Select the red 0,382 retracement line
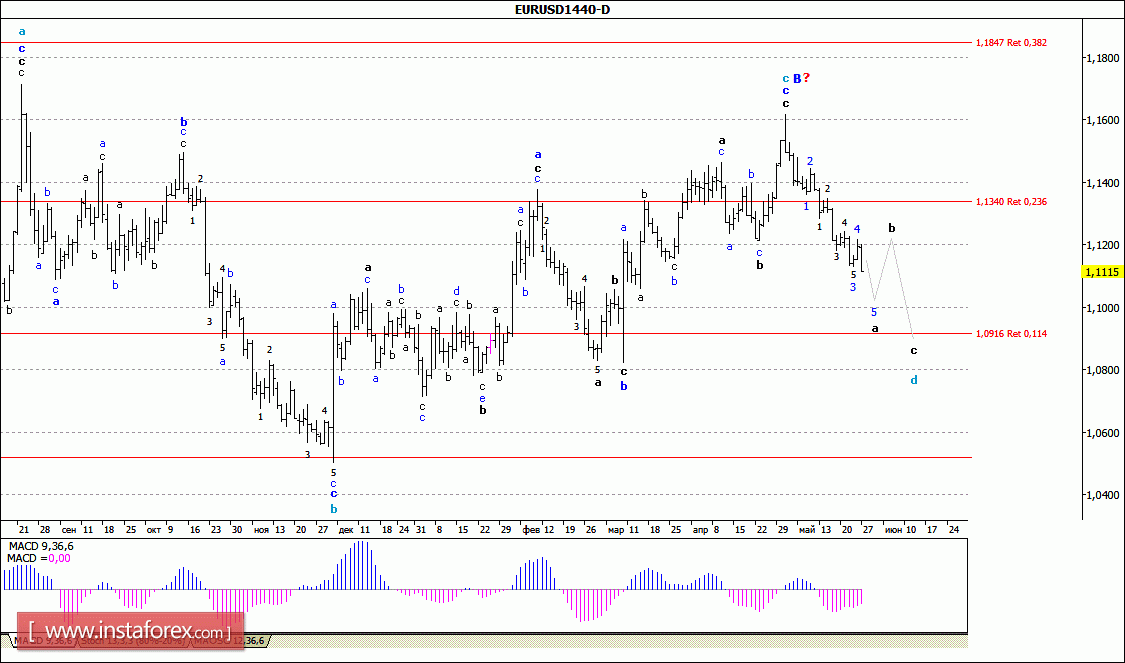The height and width of the screenshot is (663, 1125). (486, 43)
